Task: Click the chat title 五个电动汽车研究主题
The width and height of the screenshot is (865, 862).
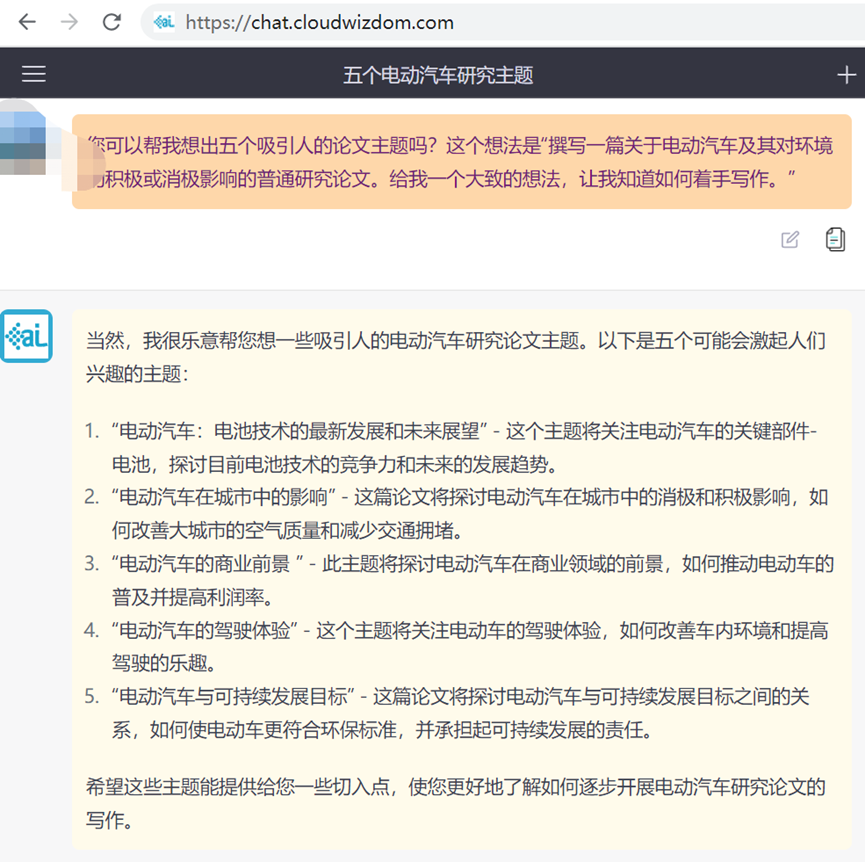Action: coord(438,75)
